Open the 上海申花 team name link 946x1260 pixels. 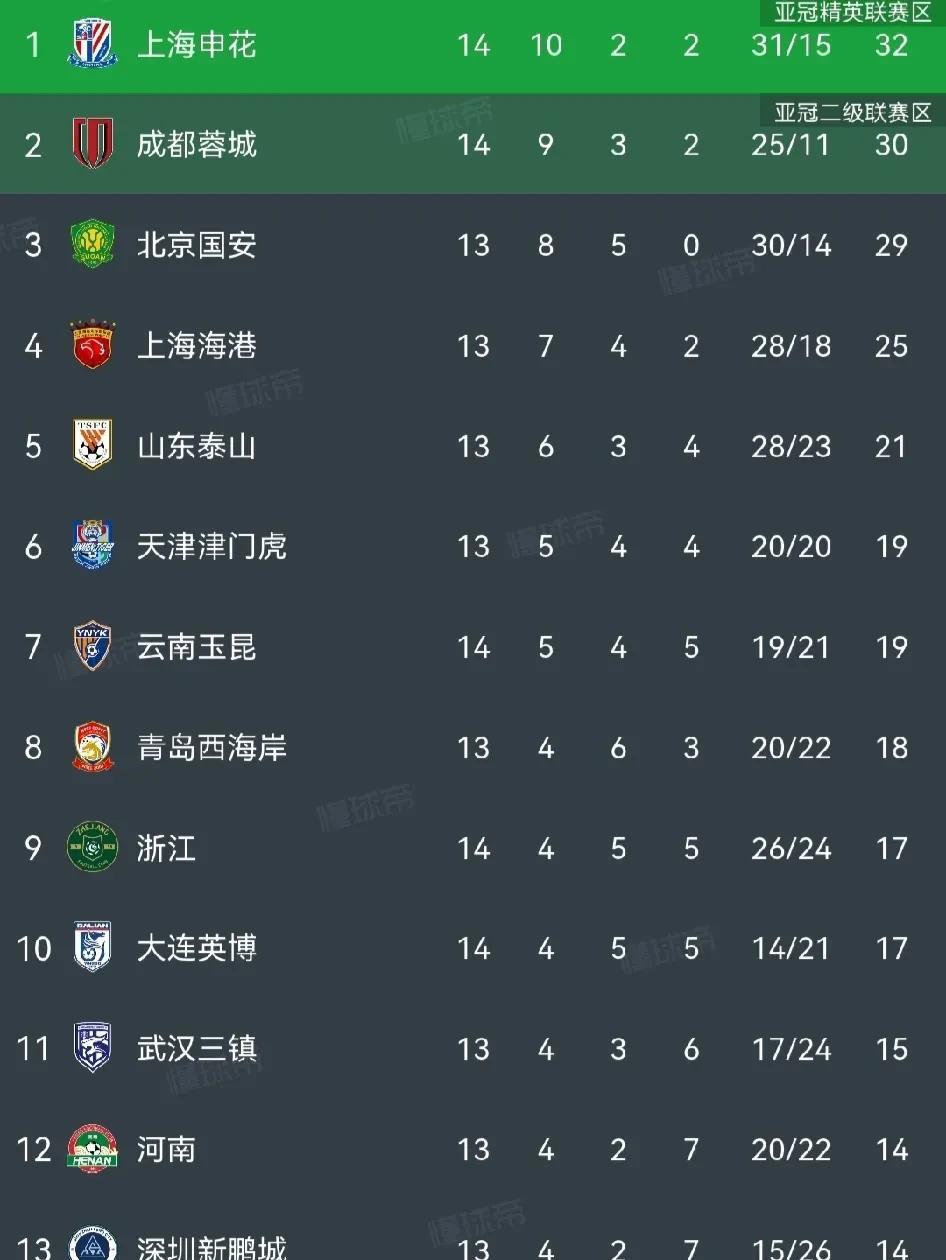197,45
